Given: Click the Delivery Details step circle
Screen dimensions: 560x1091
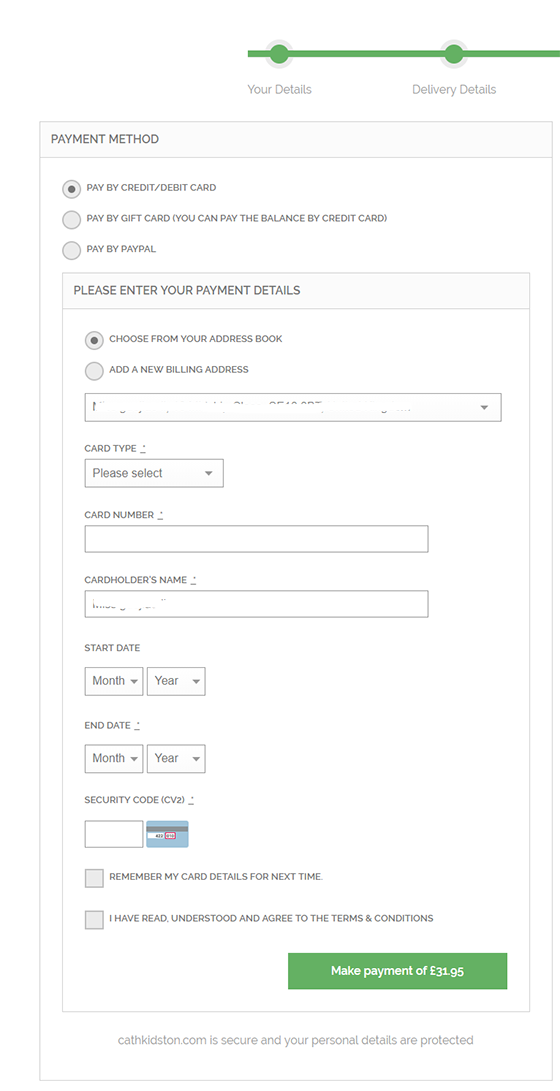Looking at the screenshot, I should (454, 54).
